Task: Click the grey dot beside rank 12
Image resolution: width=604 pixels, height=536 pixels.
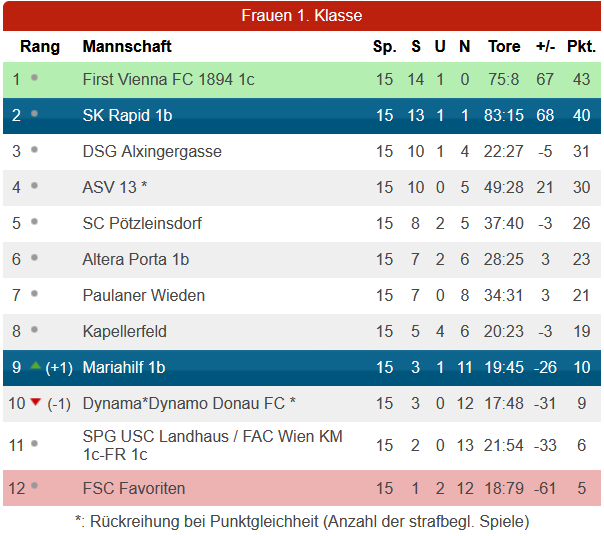Action: [34, 486]
